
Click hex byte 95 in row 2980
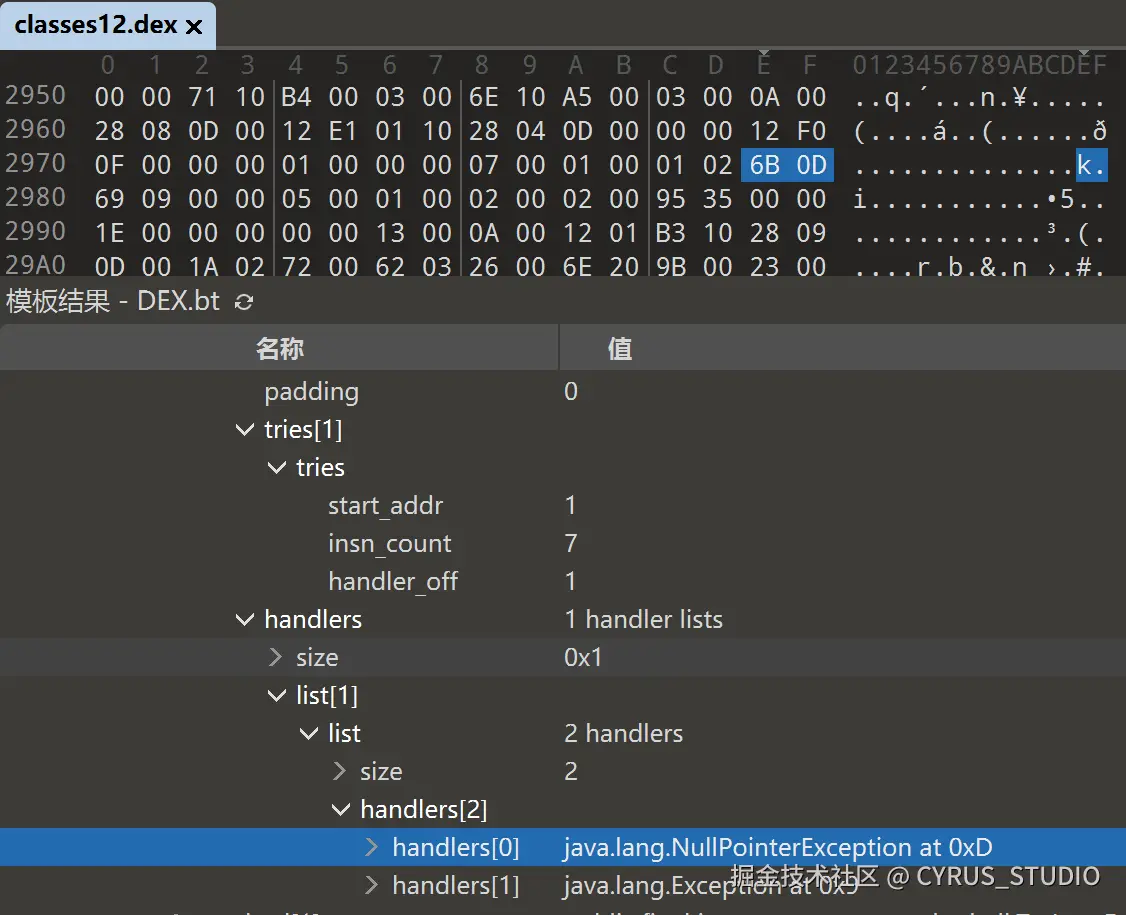pos(670,199)
